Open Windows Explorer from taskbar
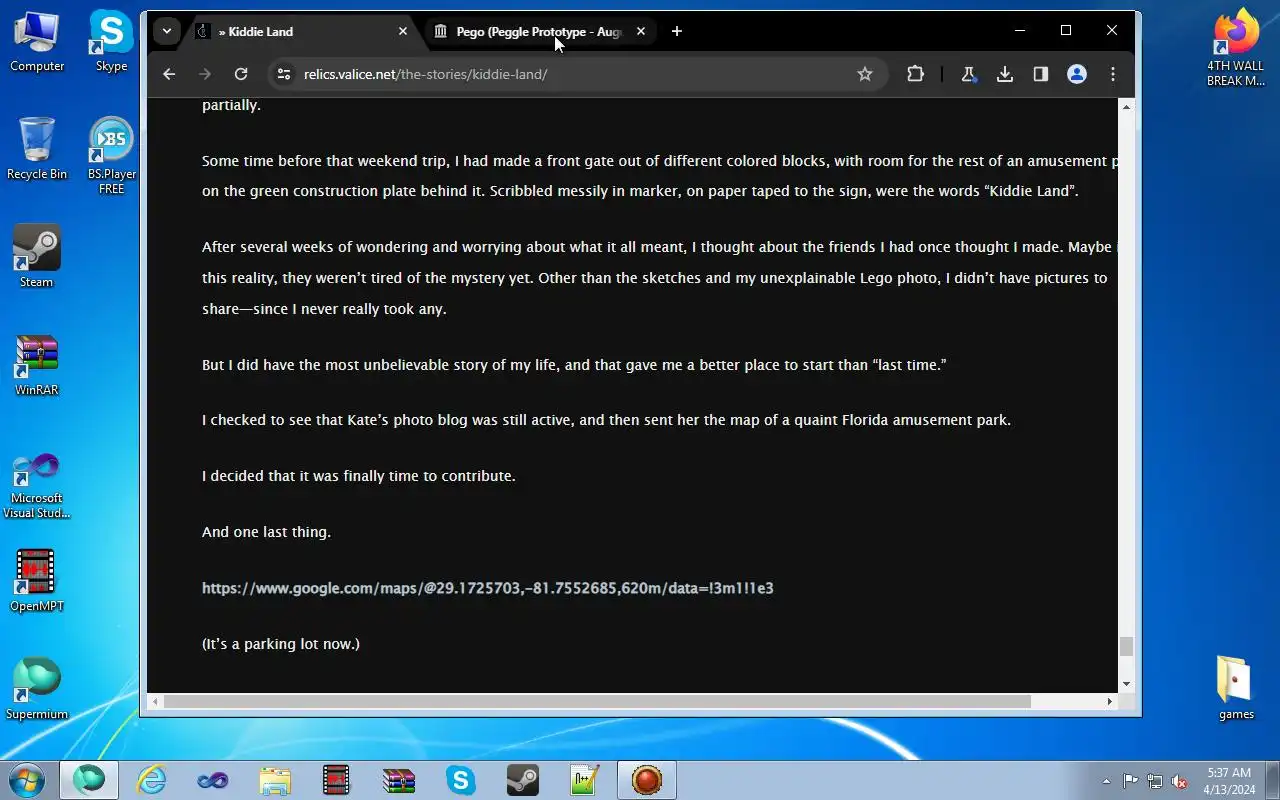The width and height of the screenshot is (1280, 800). 275,780
